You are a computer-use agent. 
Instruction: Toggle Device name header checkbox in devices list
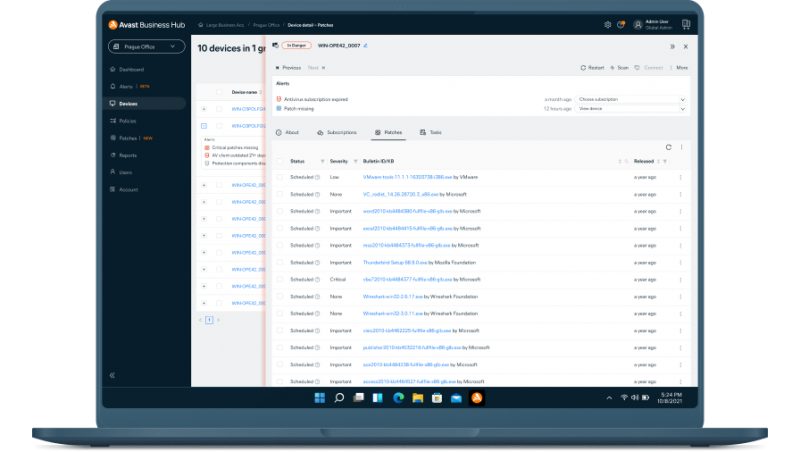219,92
